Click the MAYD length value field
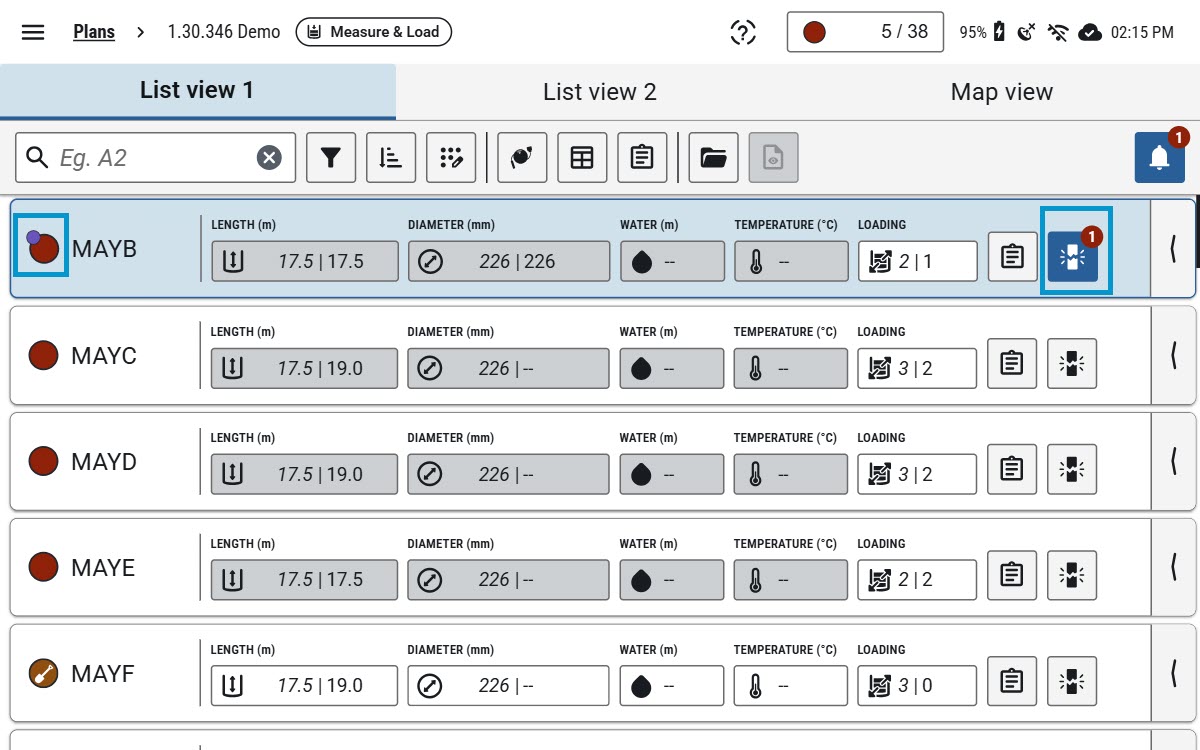 click(x=304, y=474)
